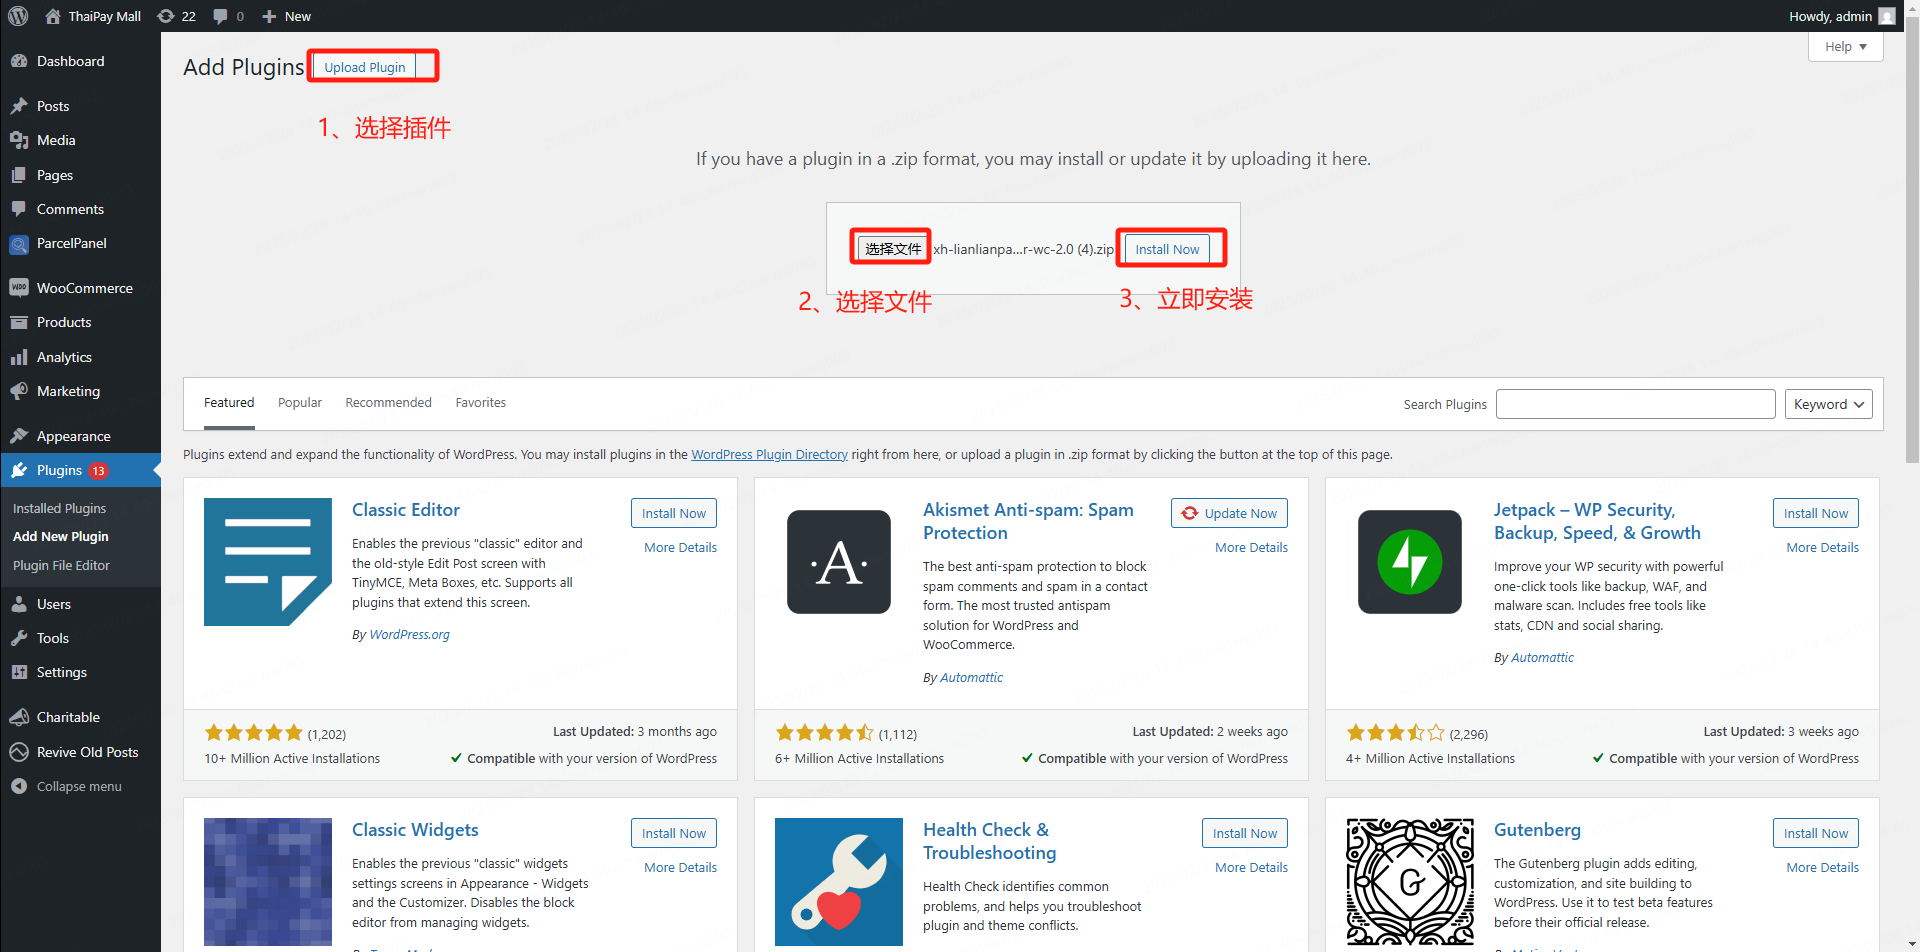Click the Pages icon in sidebar
1920x952 pixels.
click(x=19, y=175)
